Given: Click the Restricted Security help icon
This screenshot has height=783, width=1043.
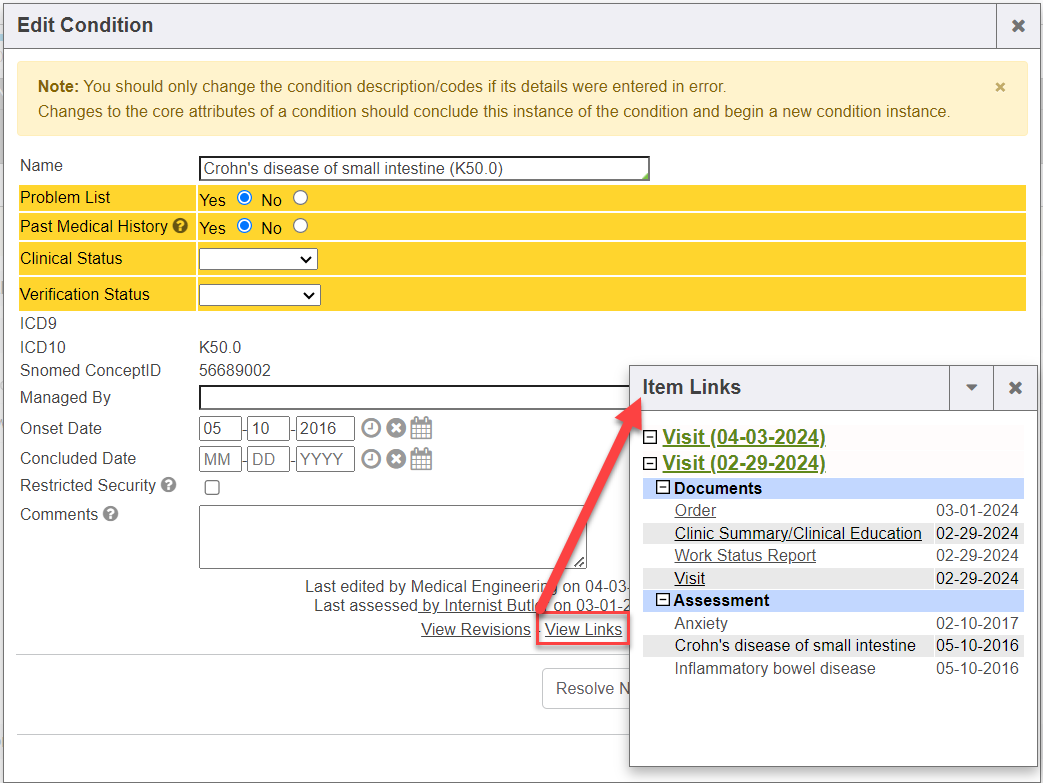Looking at the screenshot, I should [x=169, y=486].
